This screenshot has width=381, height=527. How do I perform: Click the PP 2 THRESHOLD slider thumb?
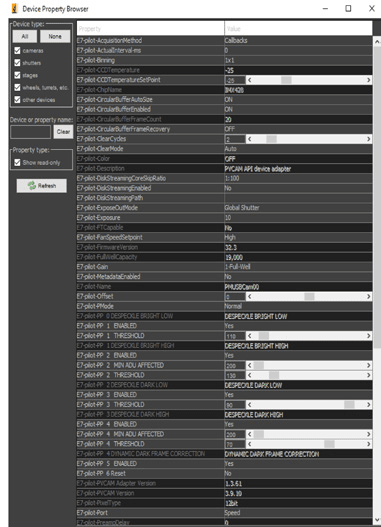coord(274,375)
